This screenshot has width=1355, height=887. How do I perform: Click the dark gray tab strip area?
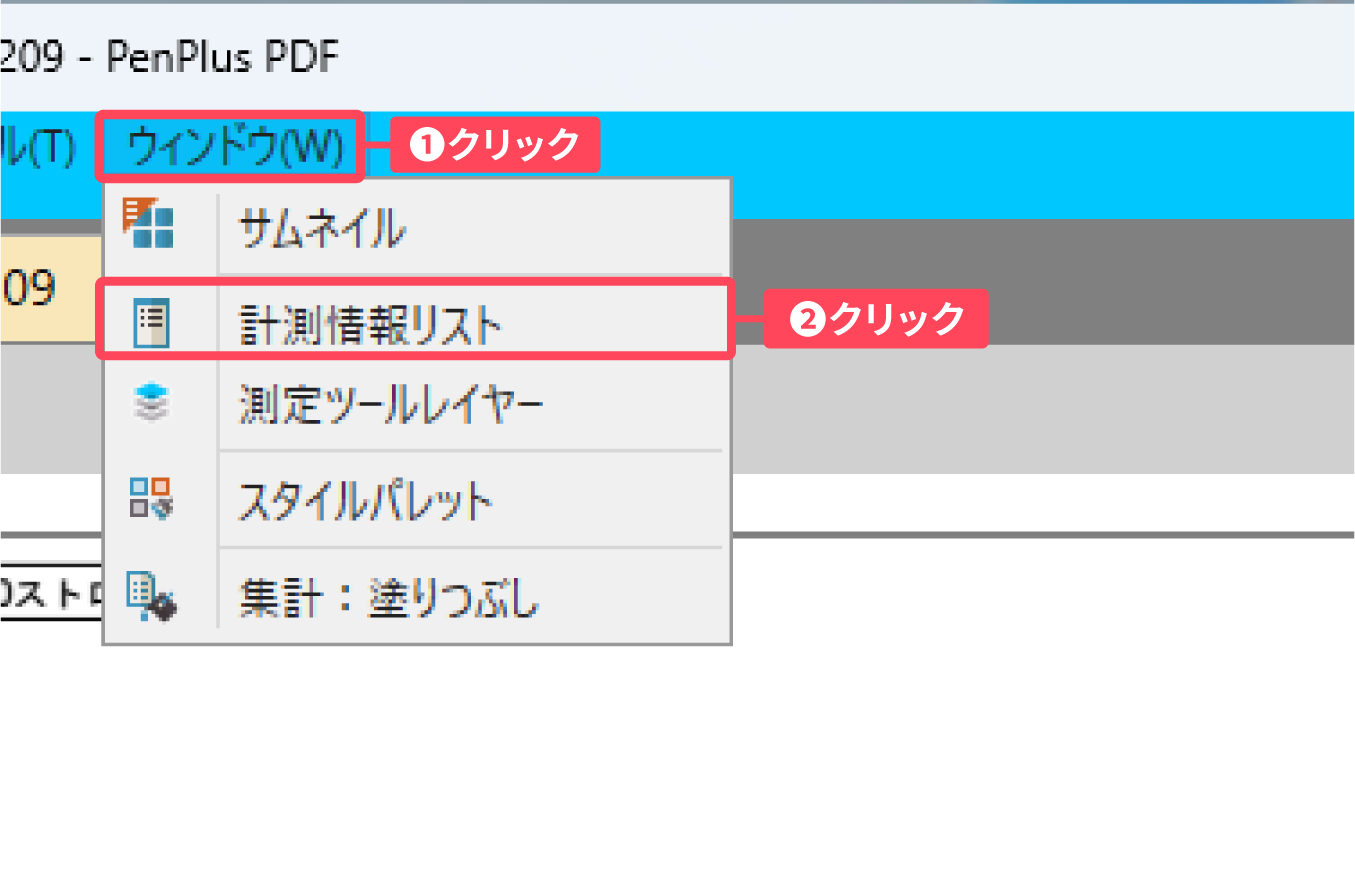tap(1100, 280)
